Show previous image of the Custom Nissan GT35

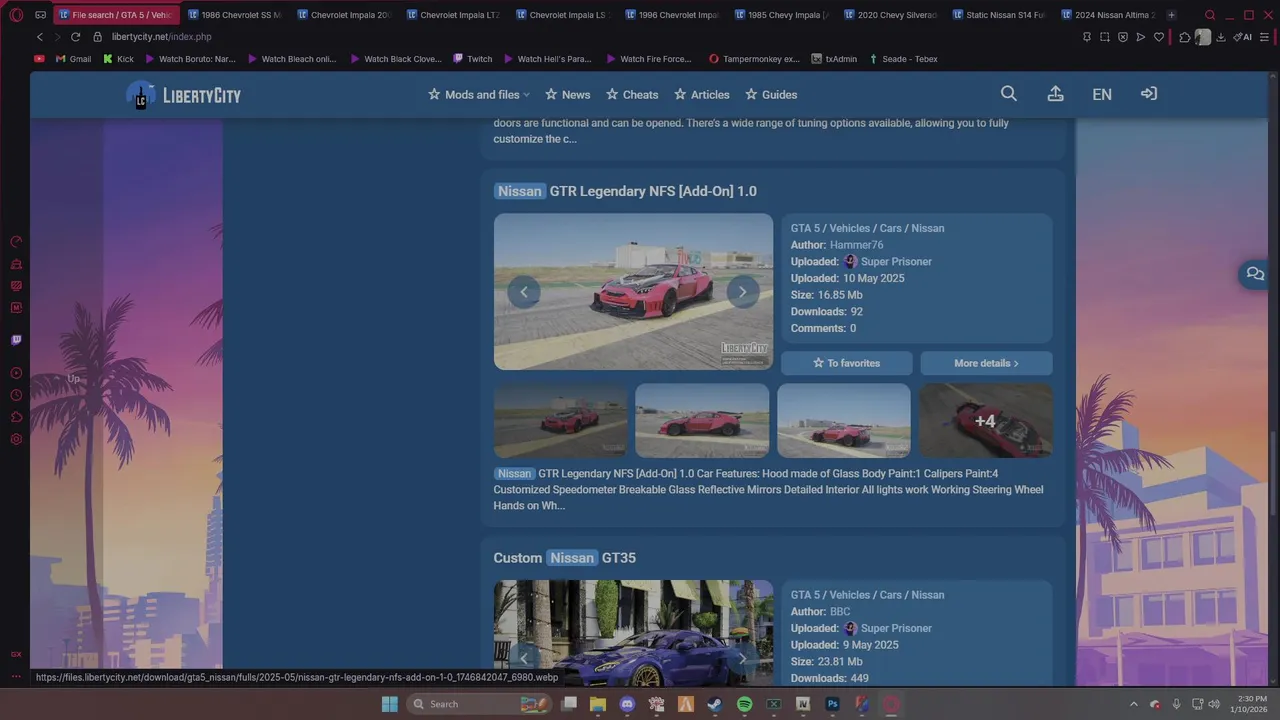(x=523, y=658)
